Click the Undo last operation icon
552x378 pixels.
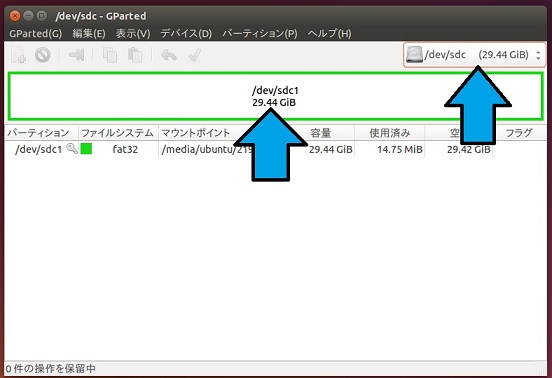click(x=169, y=55)
